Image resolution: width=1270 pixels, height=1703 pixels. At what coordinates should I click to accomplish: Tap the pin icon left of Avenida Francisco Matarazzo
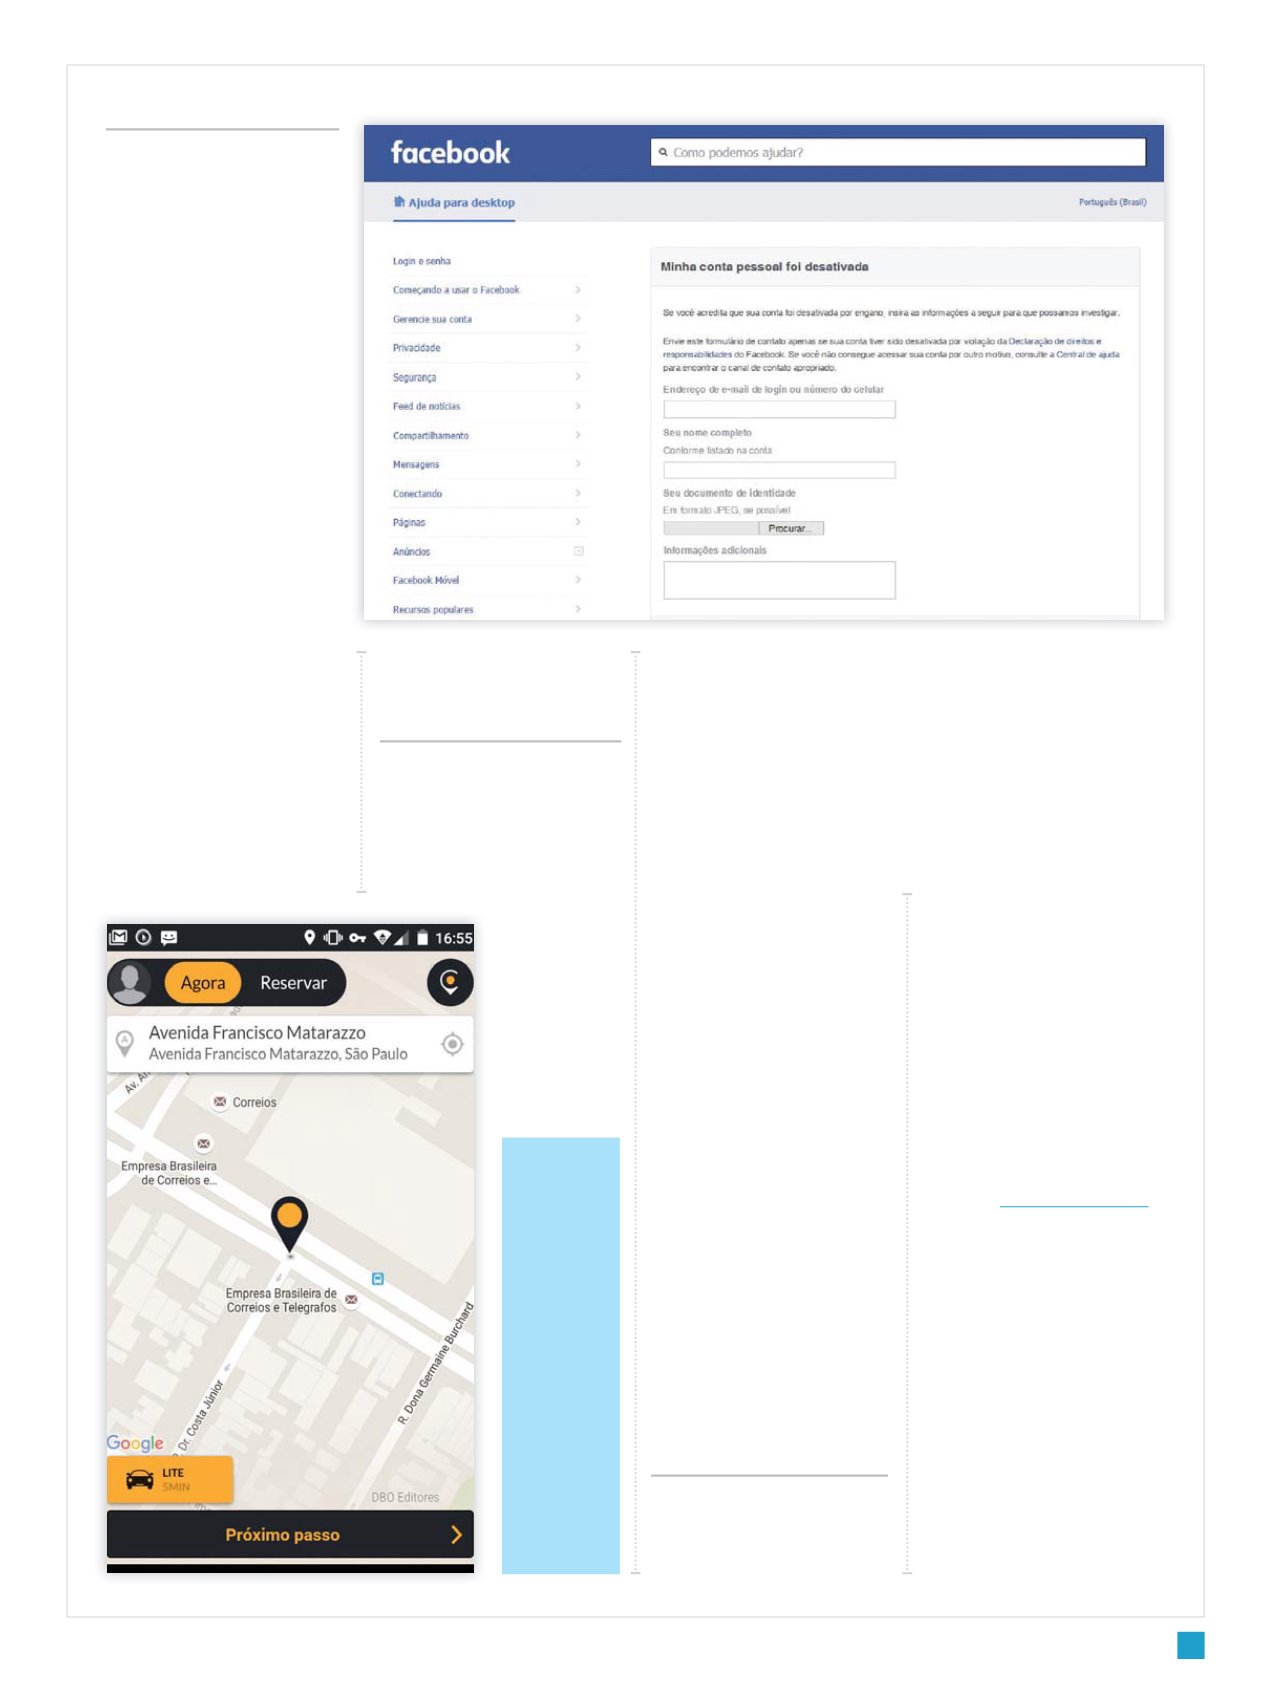125,1043
